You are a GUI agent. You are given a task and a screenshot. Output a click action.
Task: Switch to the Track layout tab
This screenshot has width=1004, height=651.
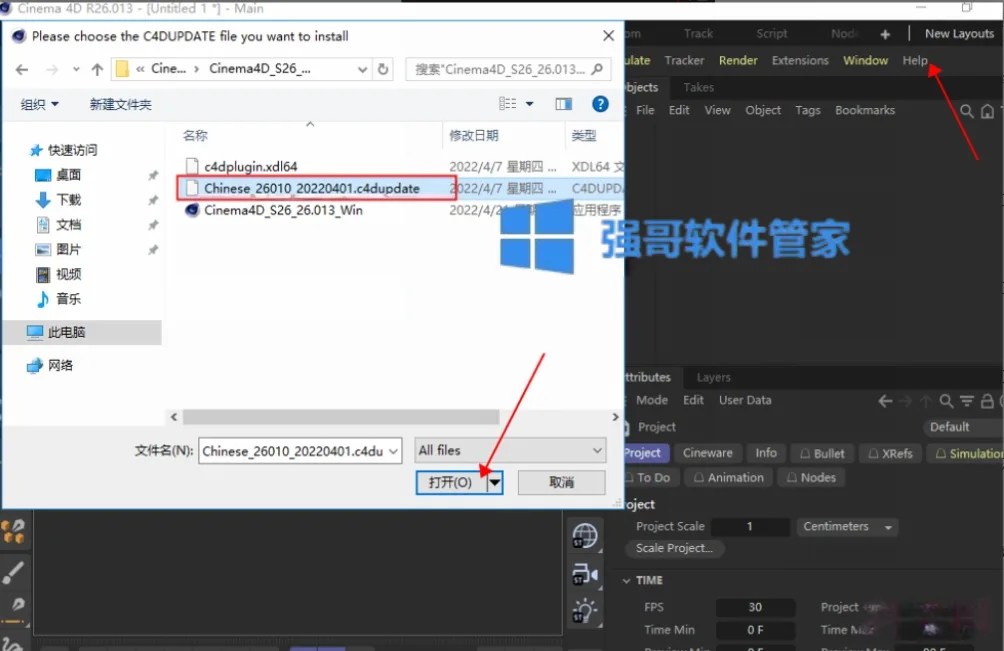click(698, 33)
